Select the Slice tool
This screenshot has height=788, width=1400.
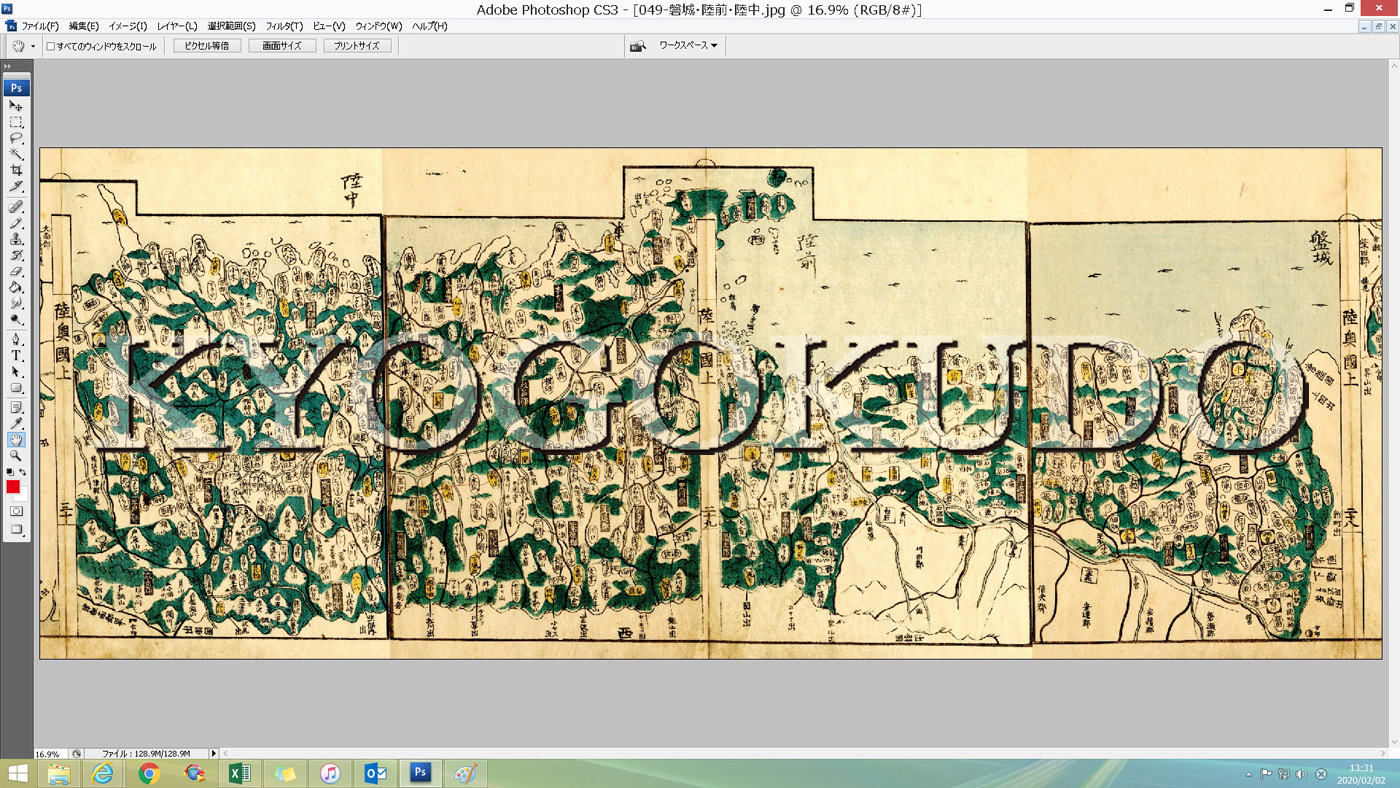pyautogui.click(x=16, y=186)
